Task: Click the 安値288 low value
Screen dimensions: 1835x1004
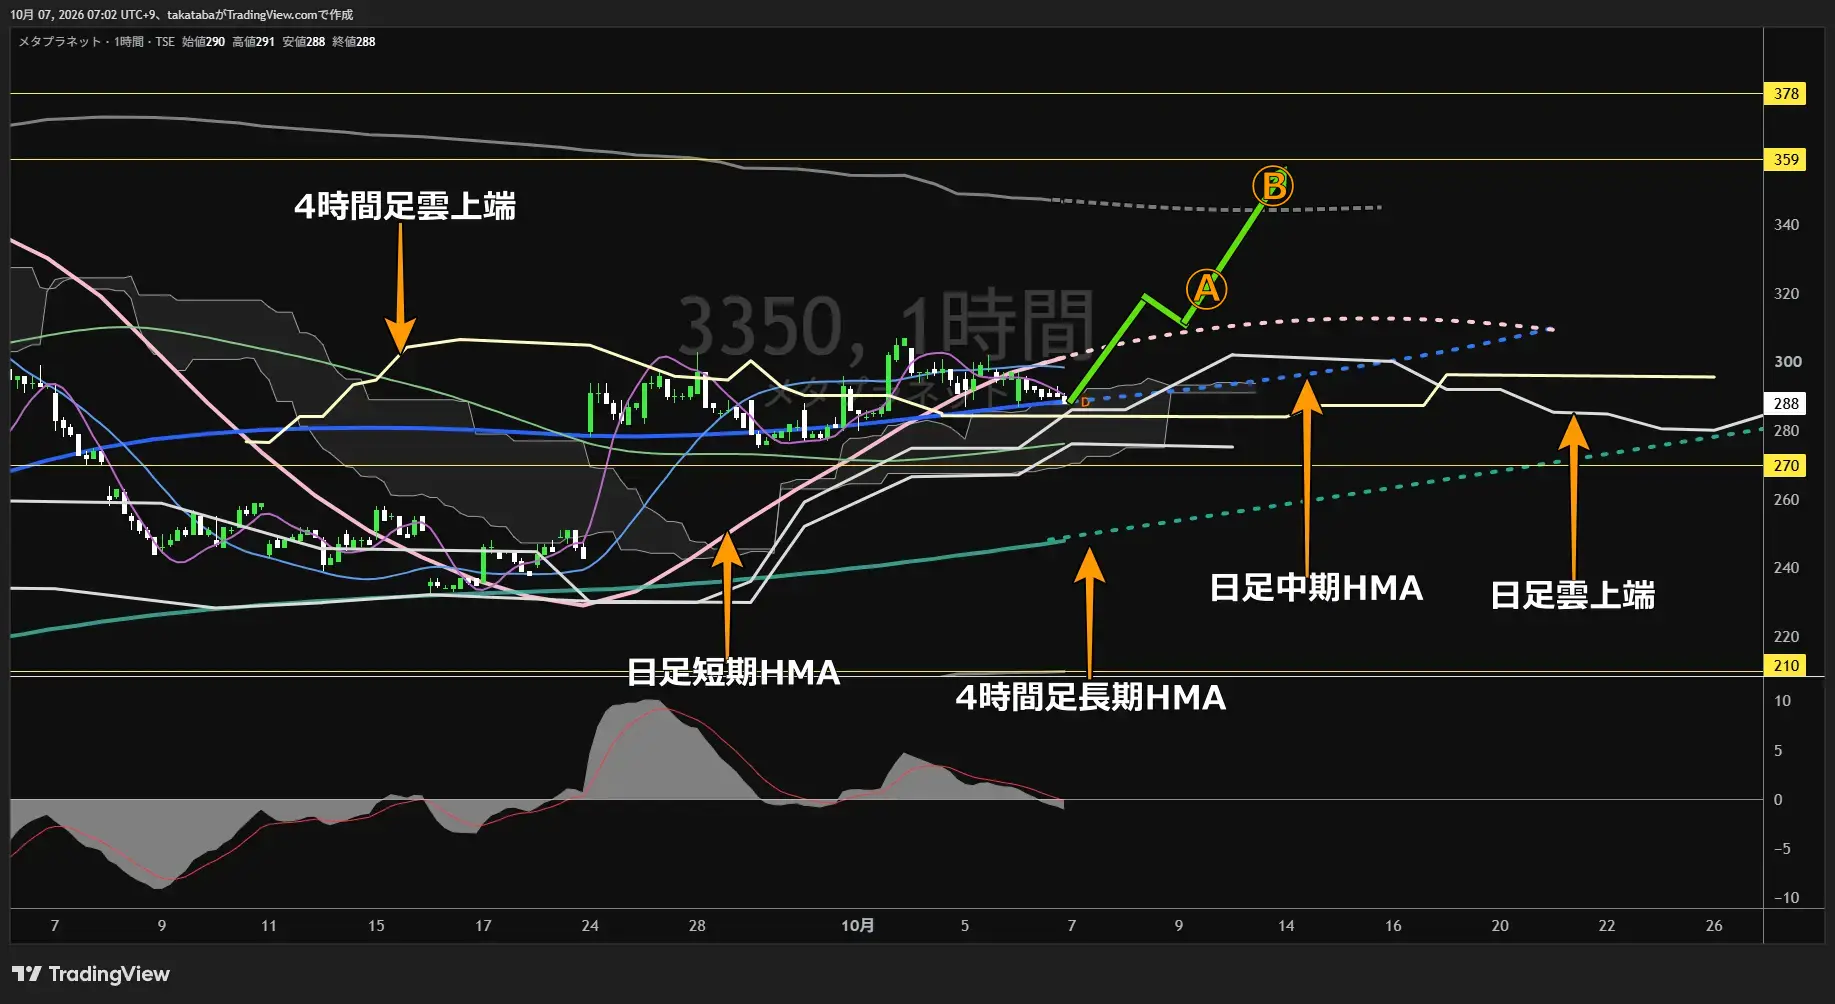Action: [x=303, y=42]
